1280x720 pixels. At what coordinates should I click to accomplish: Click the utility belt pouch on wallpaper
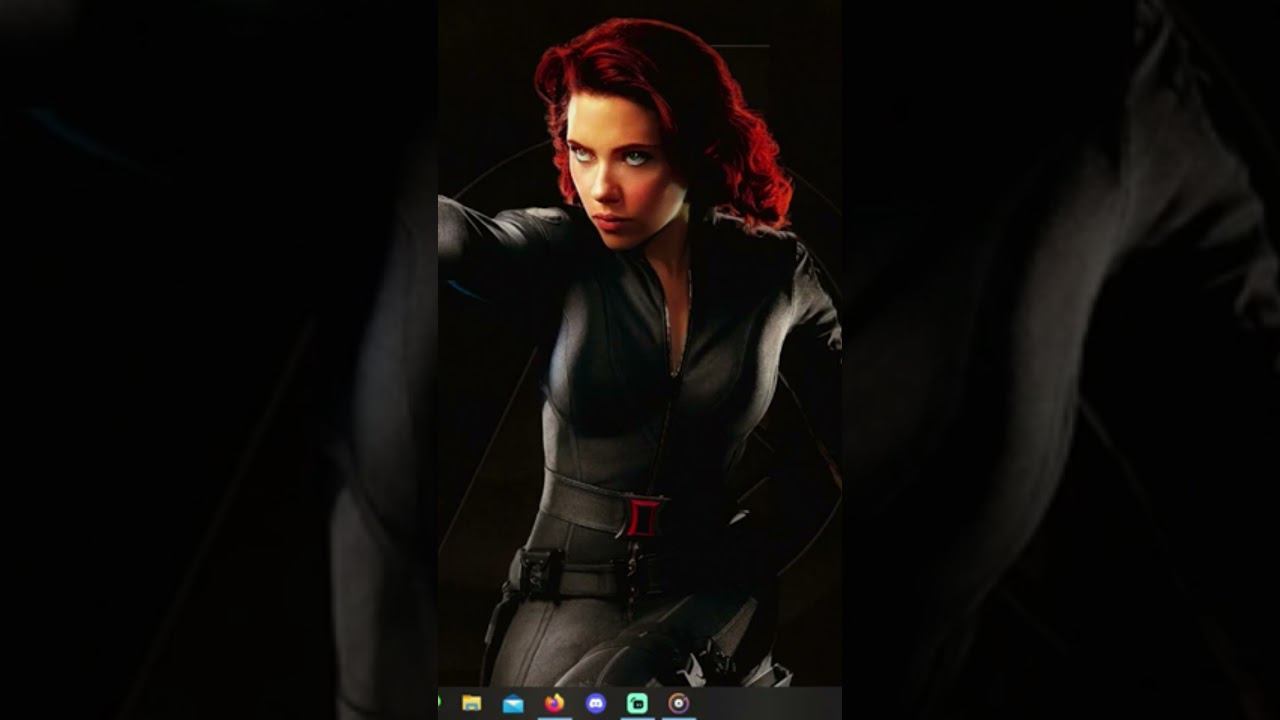point(539,574)
